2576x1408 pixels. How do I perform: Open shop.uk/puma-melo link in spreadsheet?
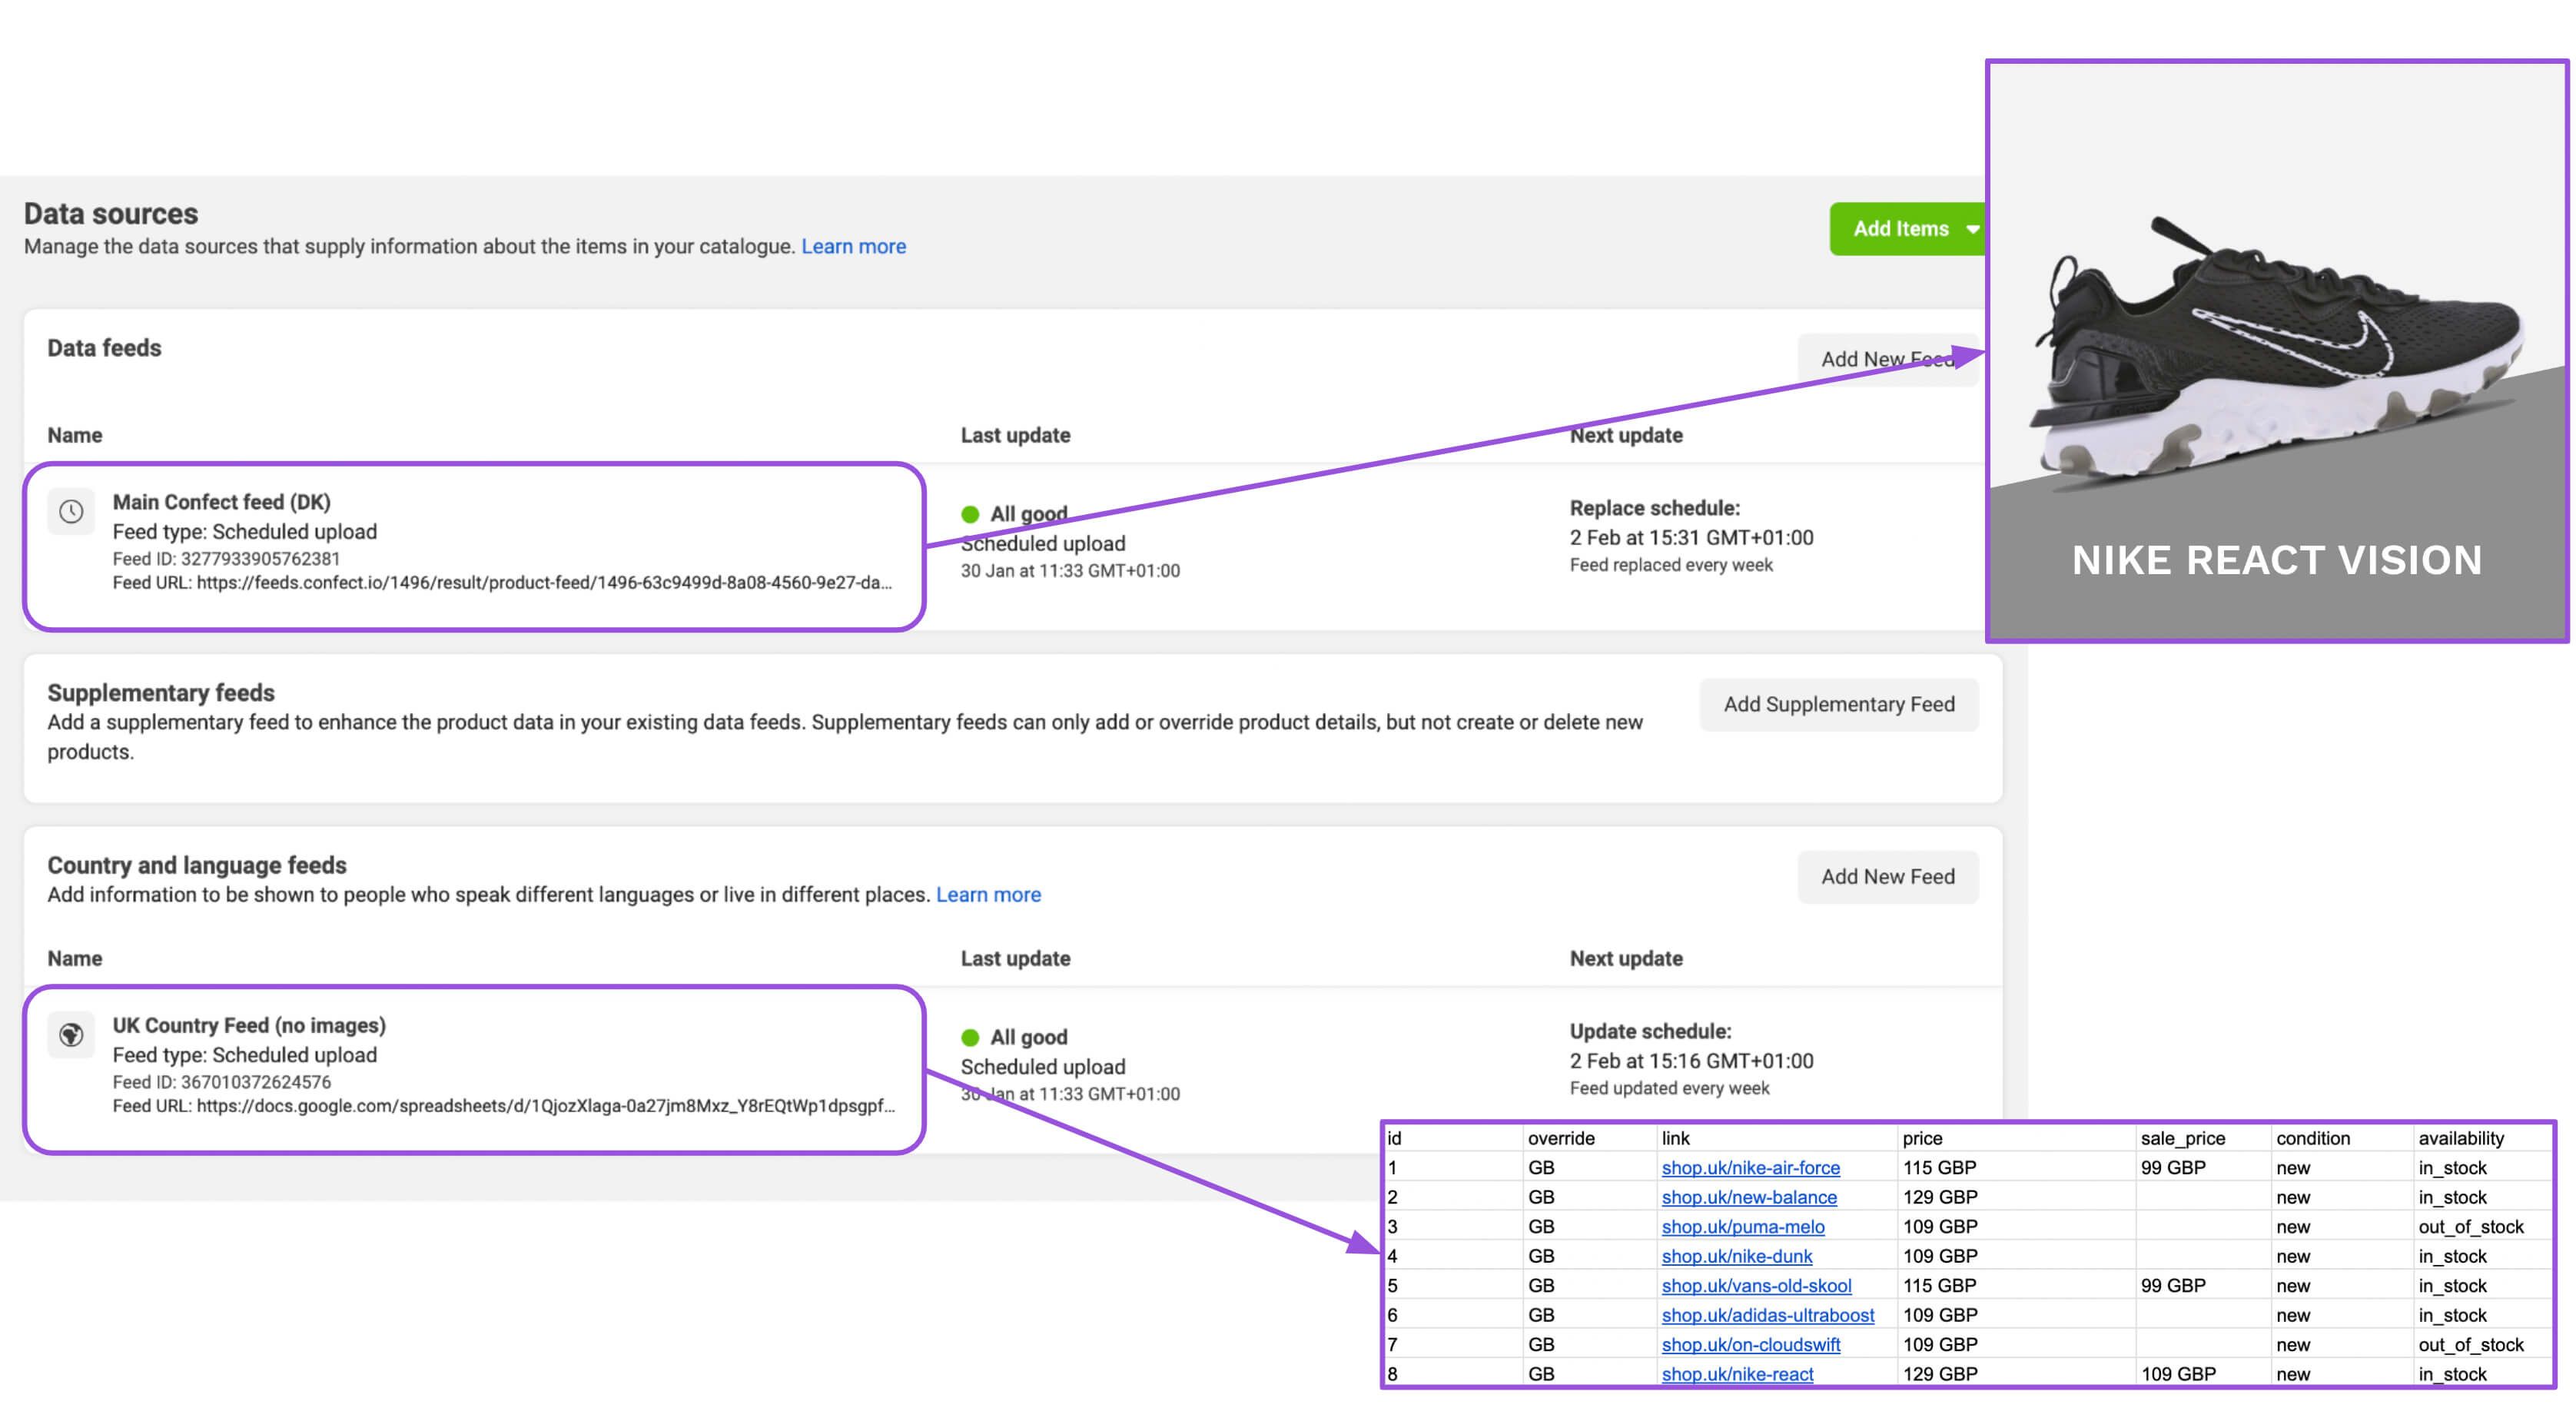tap(1743, 1226)
